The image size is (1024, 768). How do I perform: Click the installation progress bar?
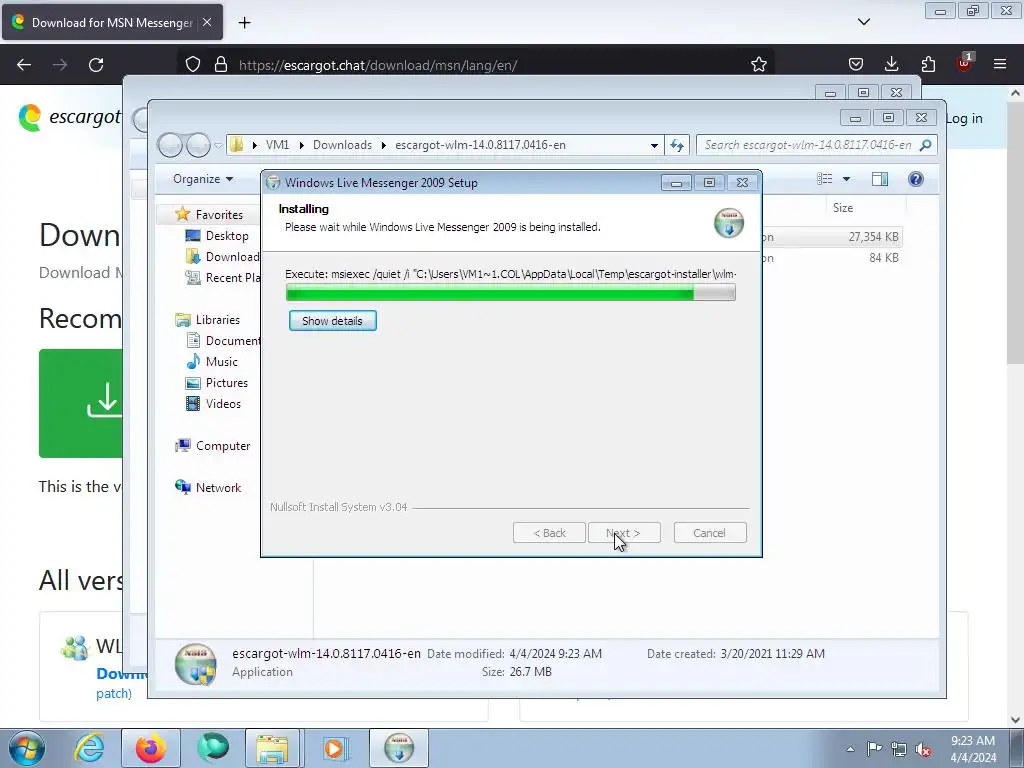[510, 293]
